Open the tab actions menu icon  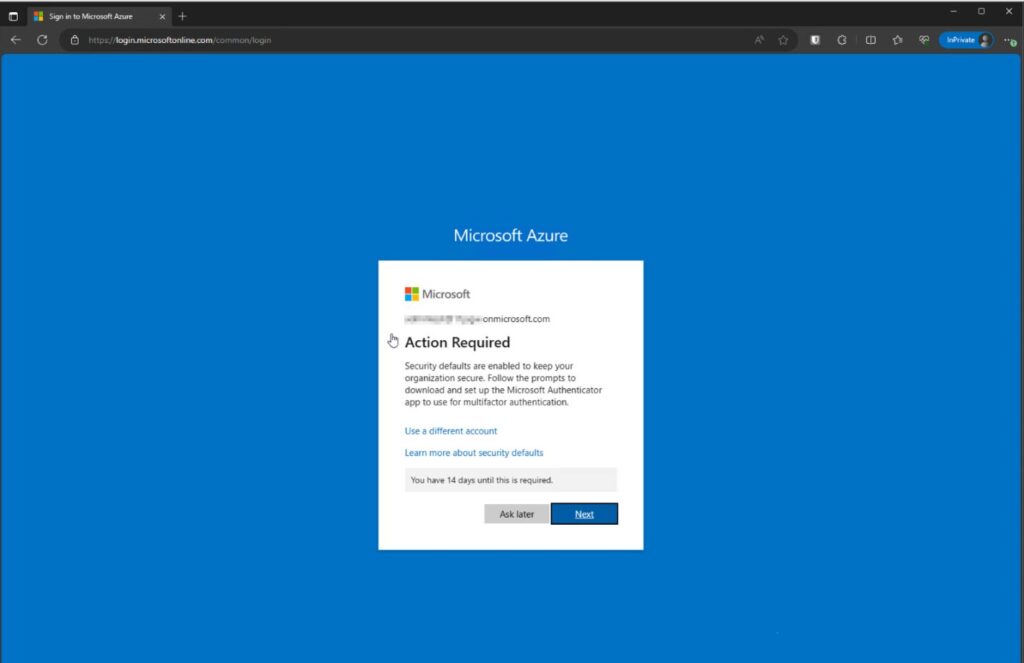pyautogui.click(x=14, y=16)
